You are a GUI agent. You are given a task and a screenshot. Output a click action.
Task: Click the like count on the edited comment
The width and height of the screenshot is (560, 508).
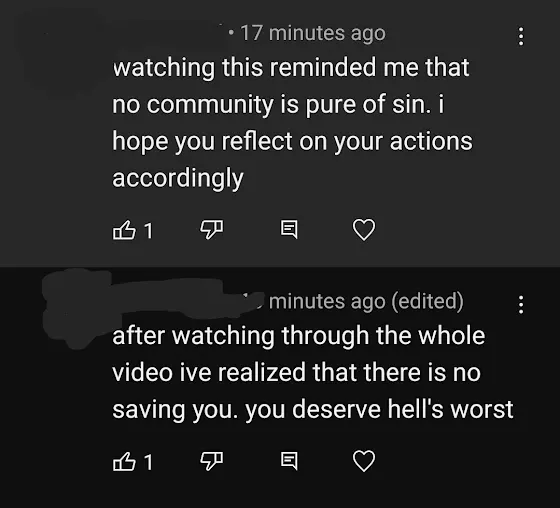(149, 462)
